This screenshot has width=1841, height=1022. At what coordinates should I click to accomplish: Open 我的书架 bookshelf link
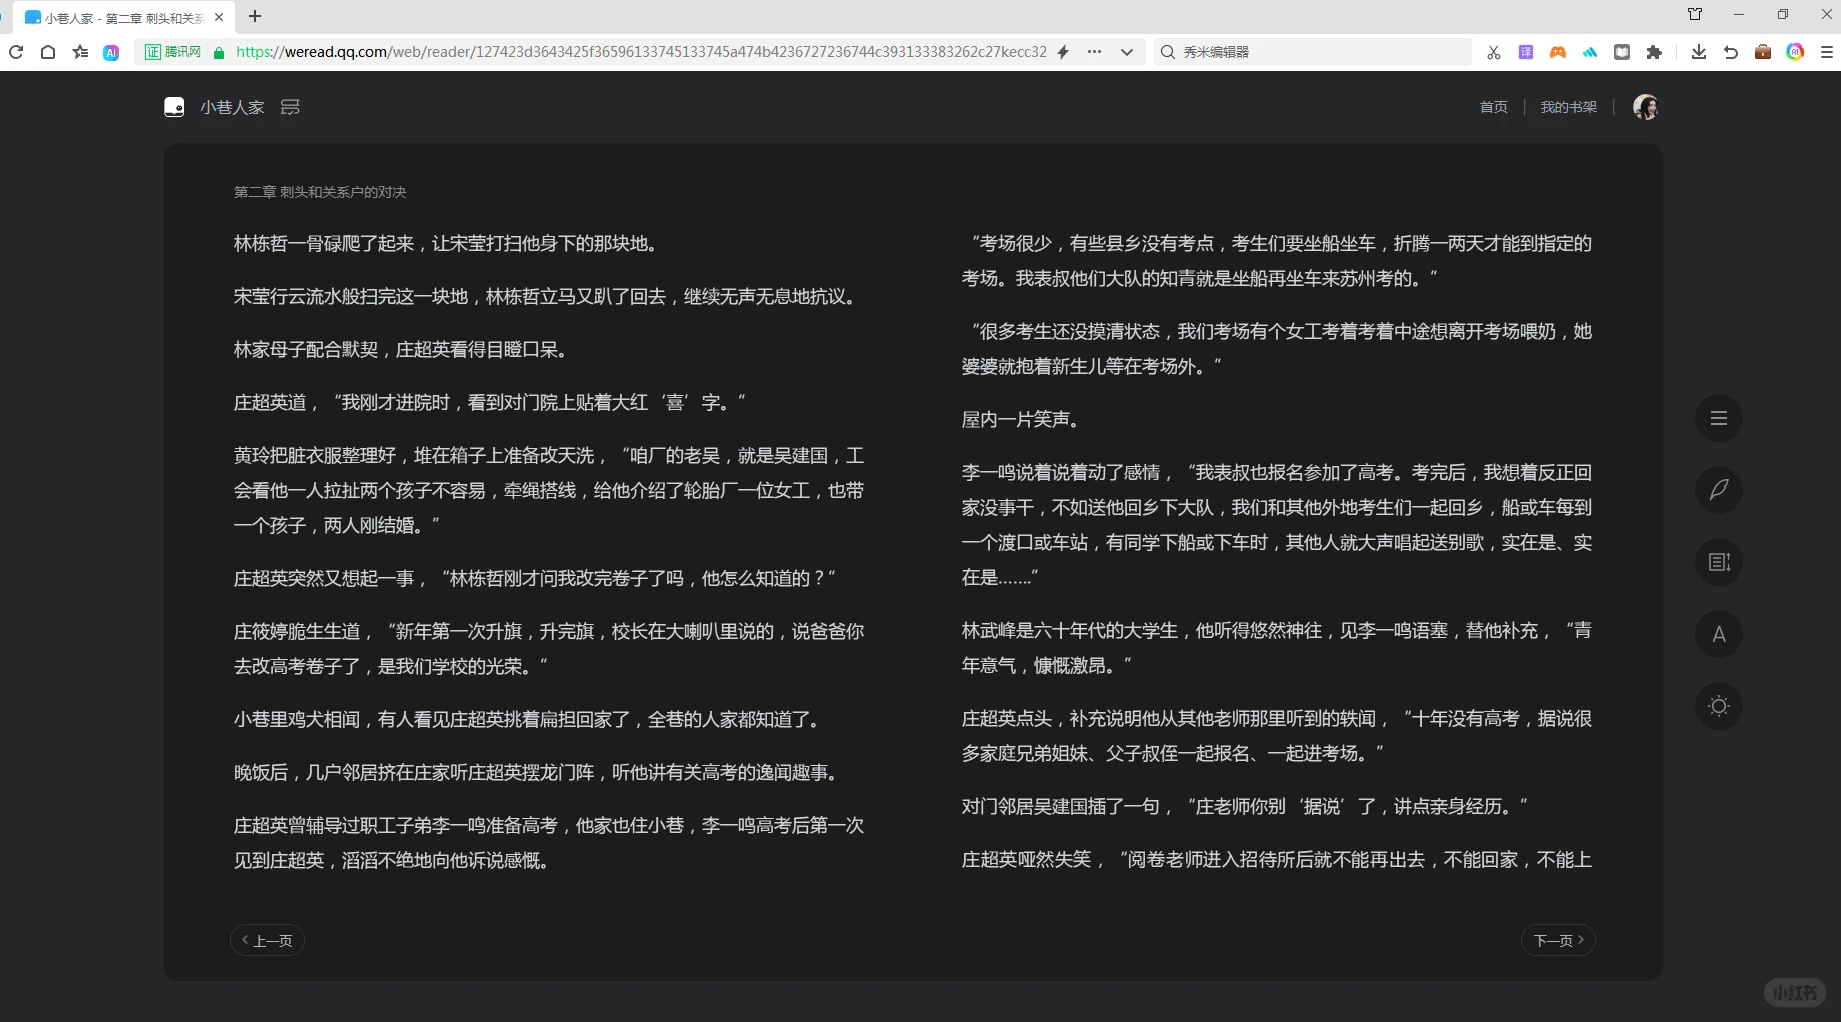point(1568,107)
